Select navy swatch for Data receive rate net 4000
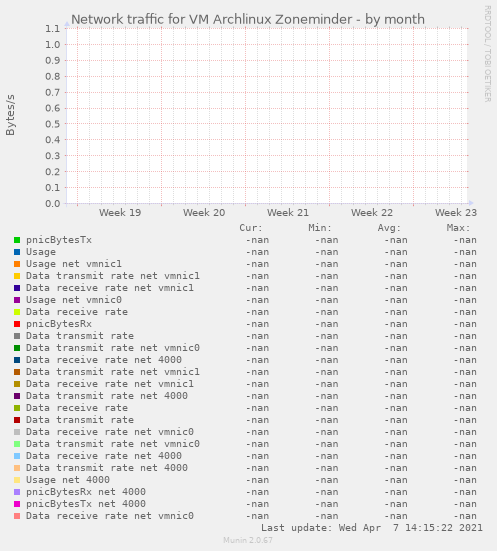 point(17,360)
